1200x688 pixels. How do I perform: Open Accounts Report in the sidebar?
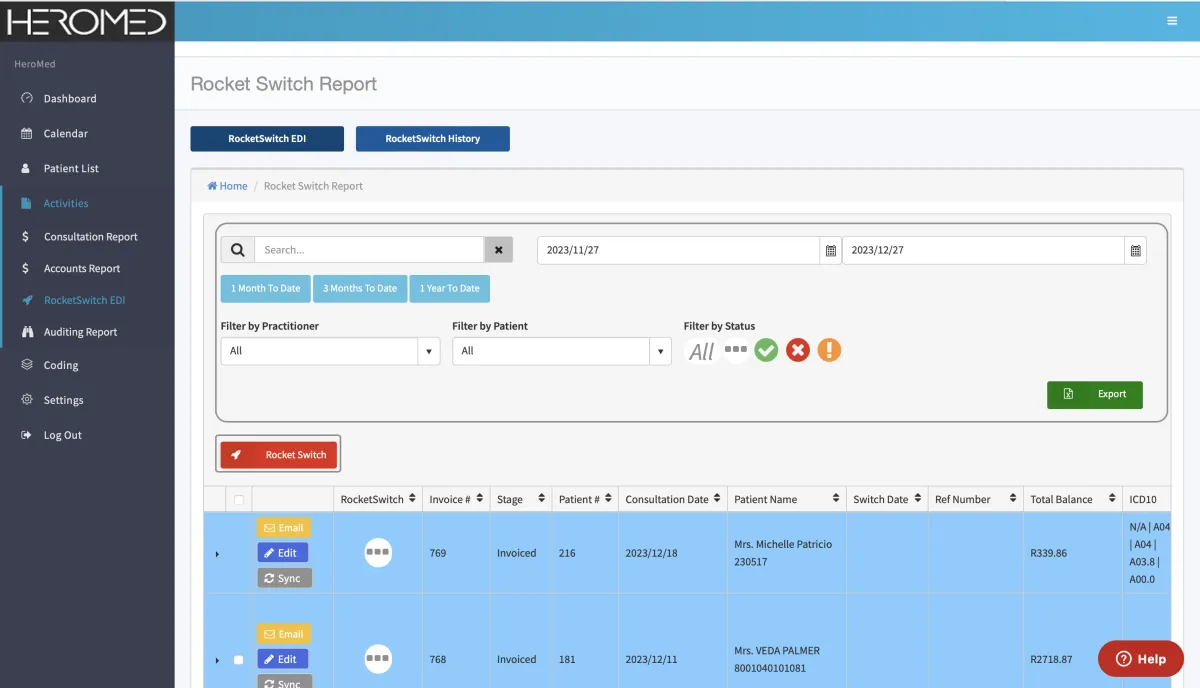[x=82, y=269]
